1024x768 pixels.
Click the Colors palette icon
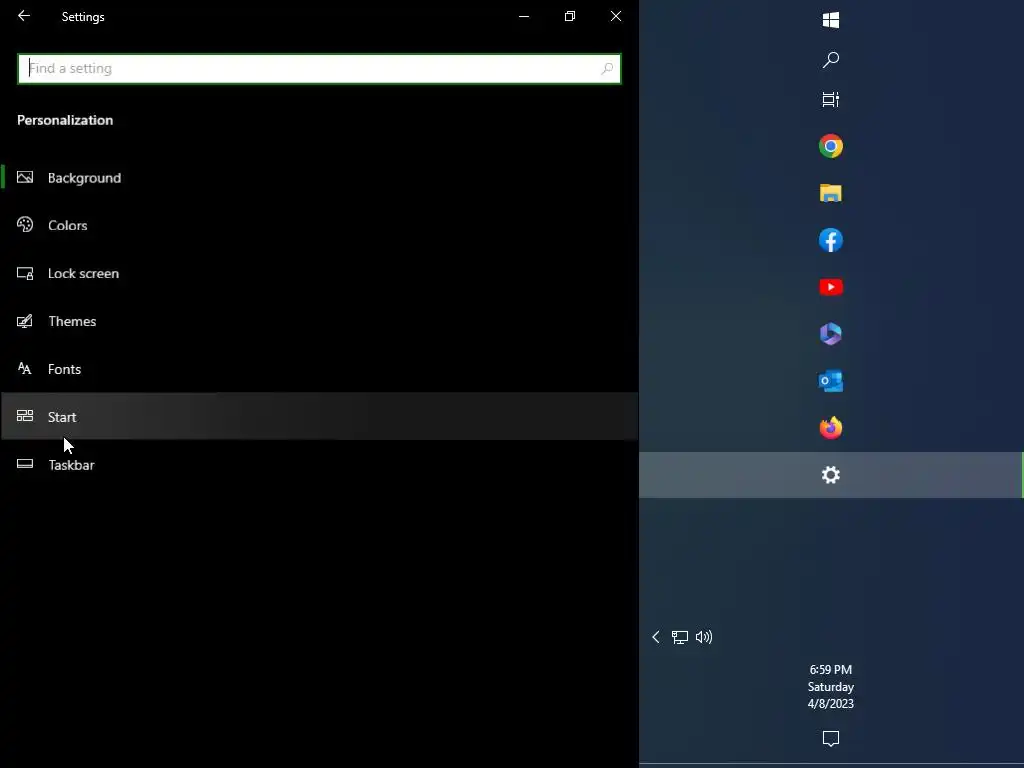click(x=25, y=225)
